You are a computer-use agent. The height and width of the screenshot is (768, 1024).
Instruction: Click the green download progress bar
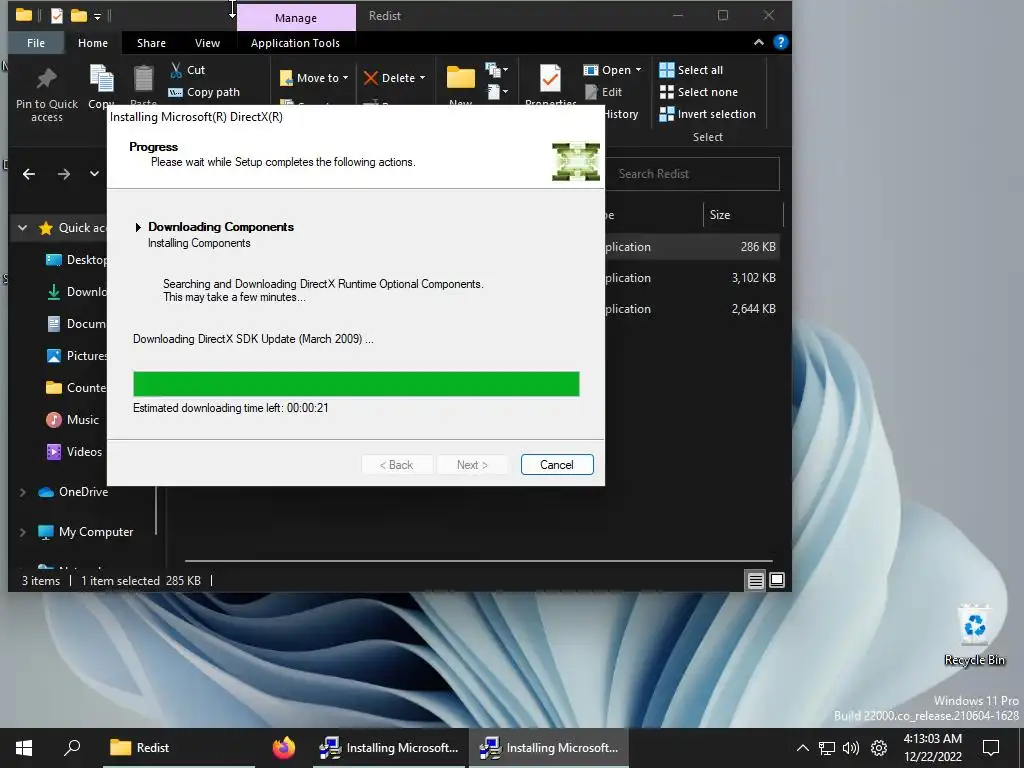tap(356, 384)
